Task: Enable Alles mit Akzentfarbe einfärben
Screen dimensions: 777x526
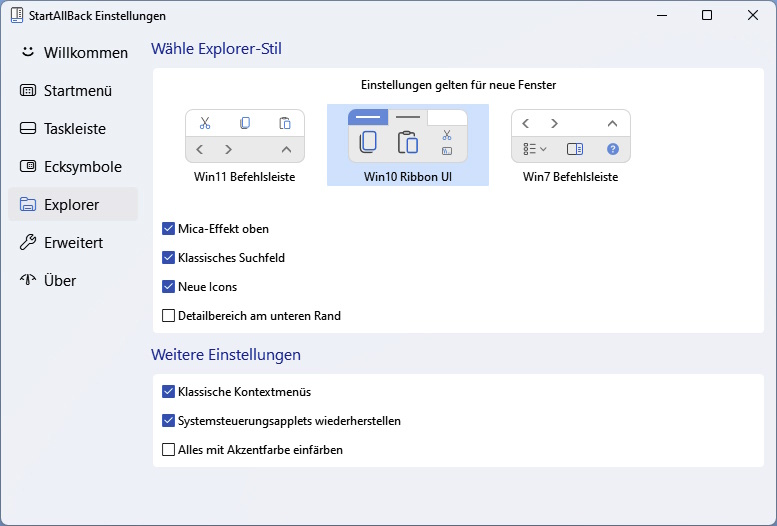Action: pyautogui.click(x=168, y=450)
